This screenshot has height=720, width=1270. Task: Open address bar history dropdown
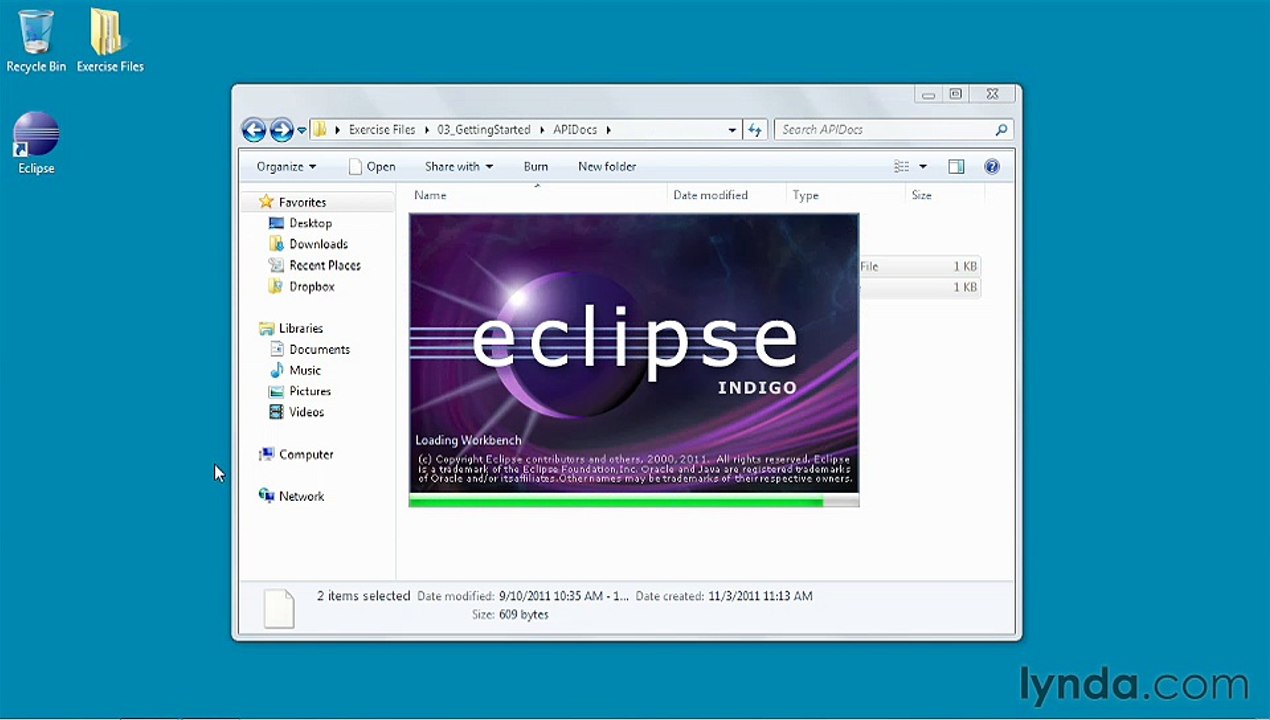[x=732, y=130]
